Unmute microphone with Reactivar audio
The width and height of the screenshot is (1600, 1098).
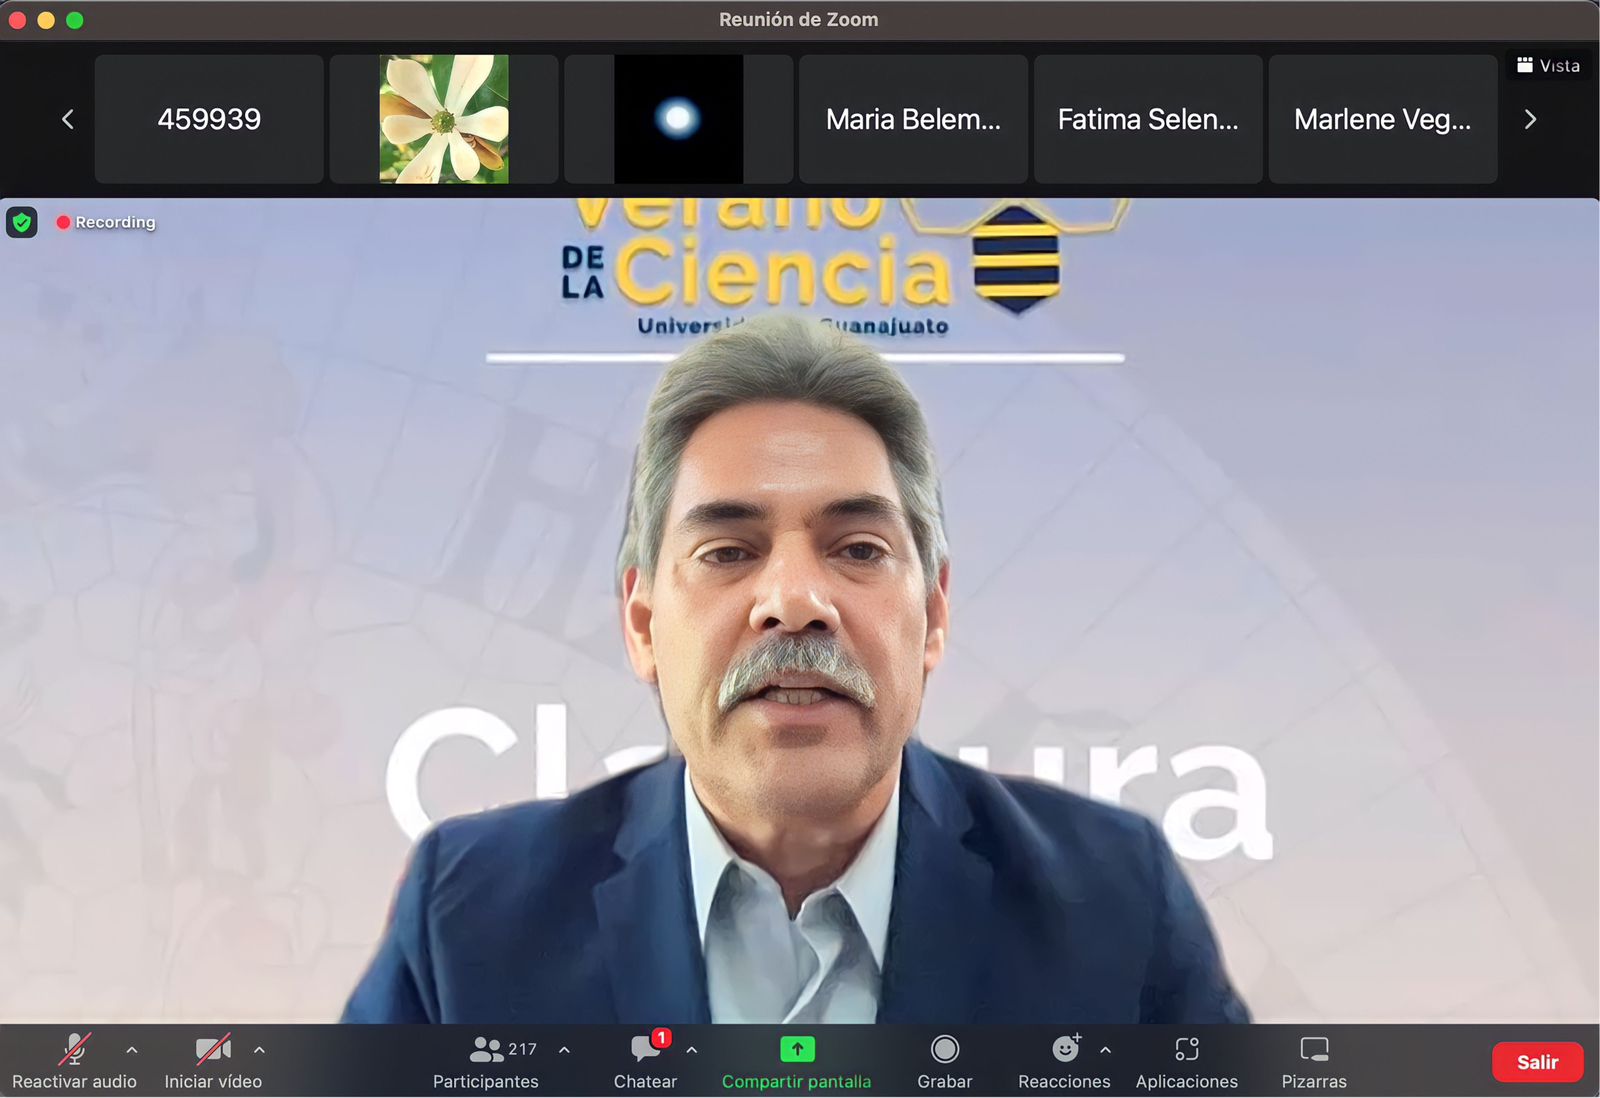74,1050
